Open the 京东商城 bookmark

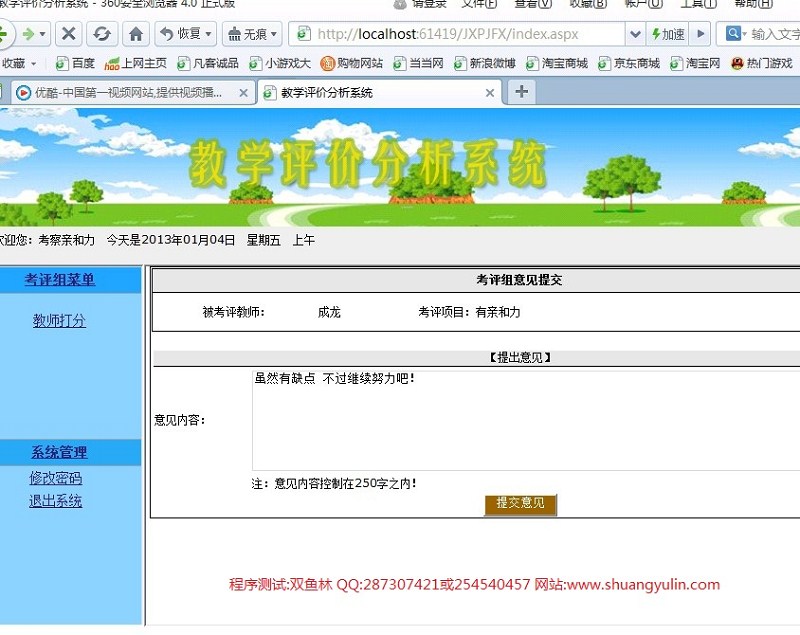coord(629,63)
